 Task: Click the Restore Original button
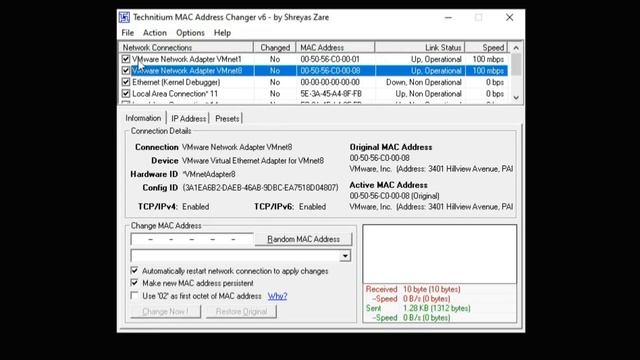(x=241, y=311)
